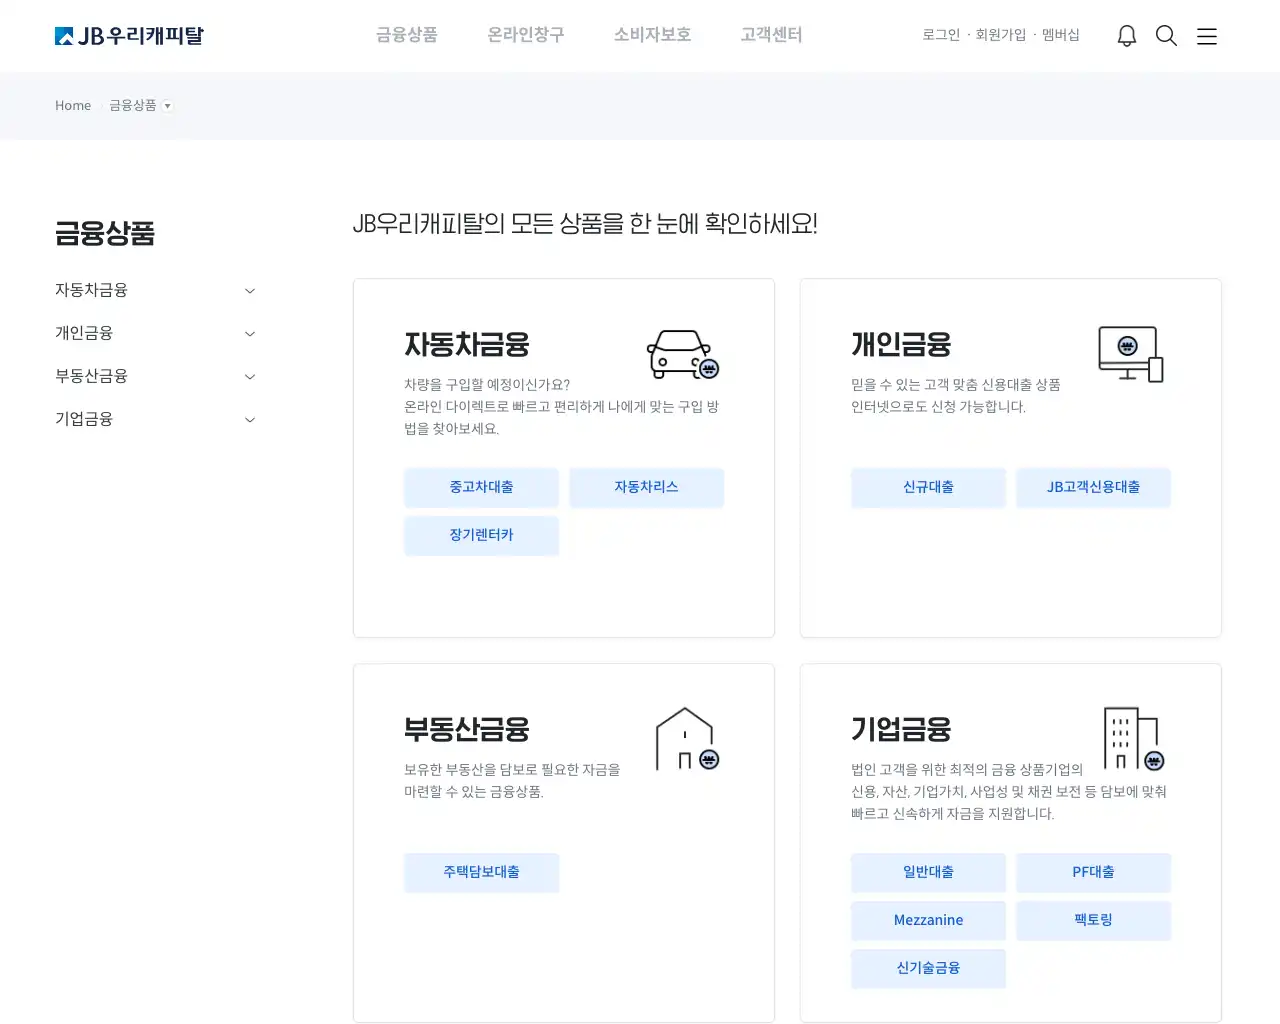This screenshot has height=1024, width=1280.
Task: Expand 개인금융 in the sidebar
Action: (x=155, y=333)
